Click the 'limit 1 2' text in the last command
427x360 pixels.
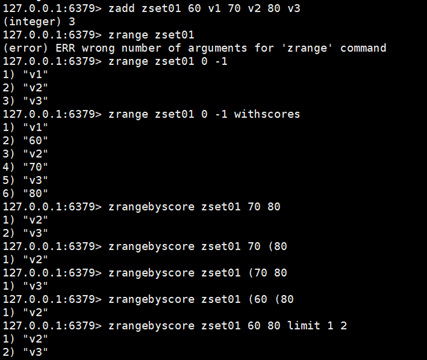pyautogui.click(x=317, y=325)
